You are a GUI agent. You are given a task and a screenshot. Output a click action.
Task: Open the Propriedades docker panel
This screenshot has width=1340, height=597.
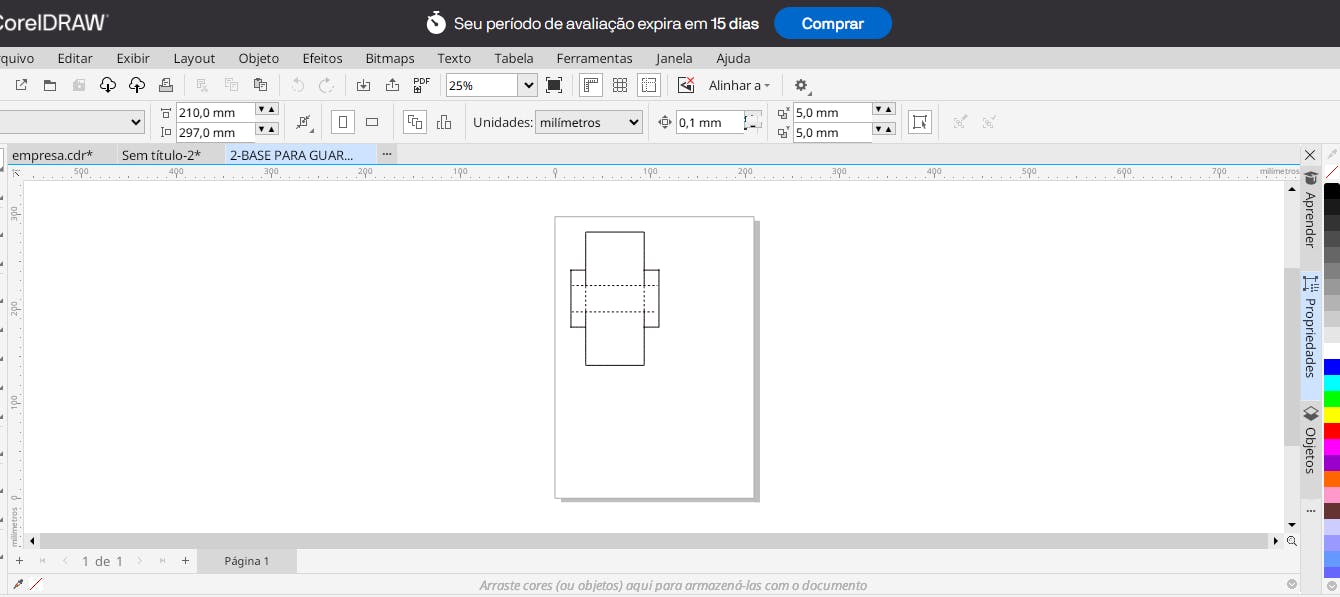click(x=1310, y=327)
